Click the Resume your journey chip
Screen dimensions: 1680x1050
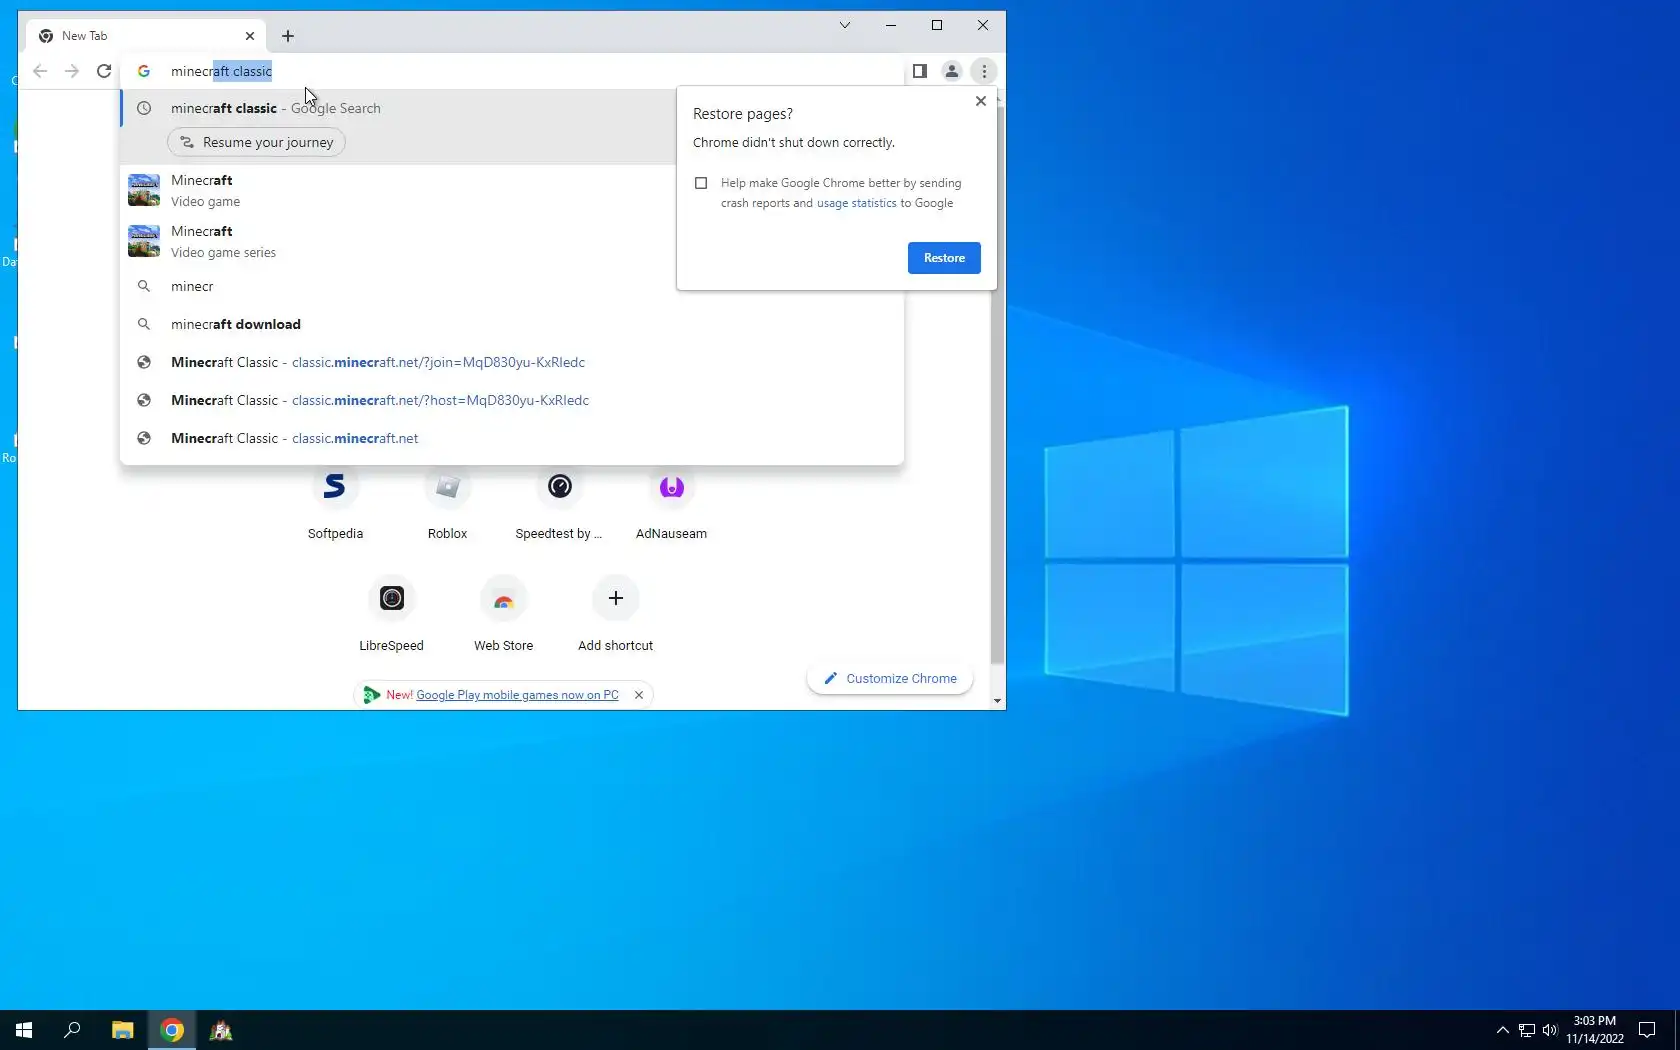point(257,142)
